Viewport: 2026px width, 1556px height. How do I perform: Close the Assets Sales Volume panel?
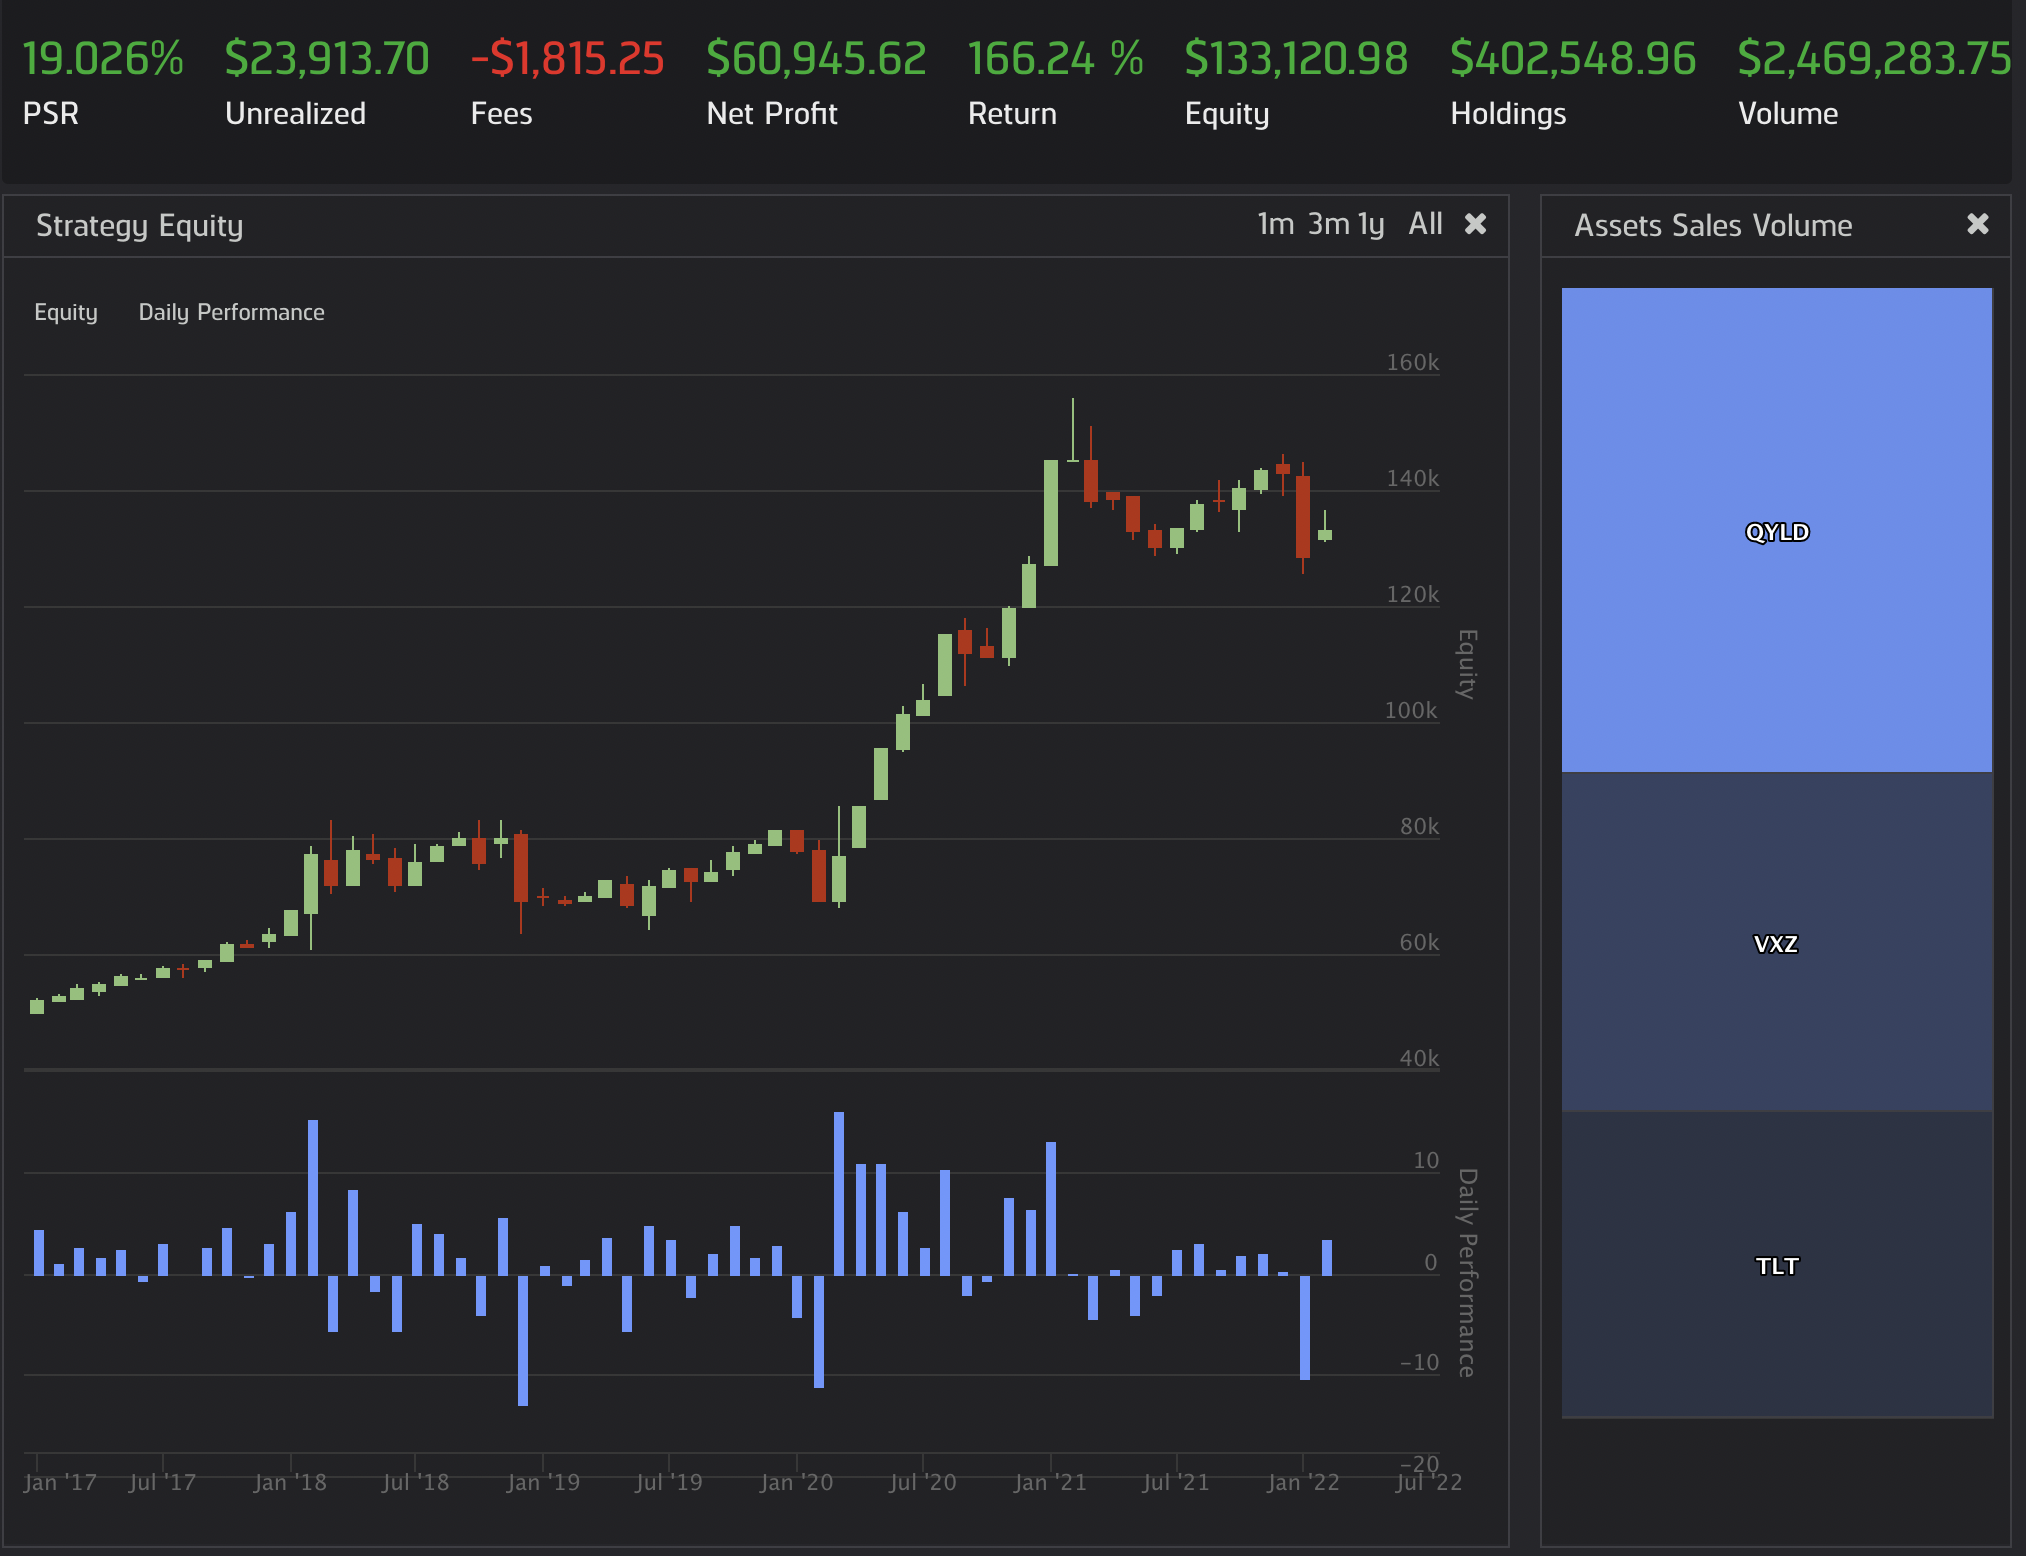[x=1977, y=224]
